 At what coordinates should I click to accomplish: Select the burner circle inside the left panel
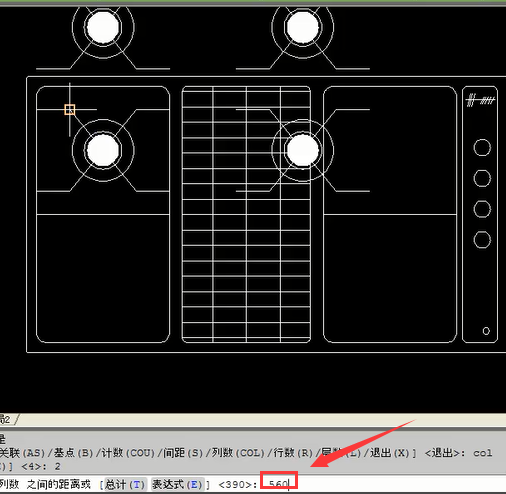click(103, 150)
